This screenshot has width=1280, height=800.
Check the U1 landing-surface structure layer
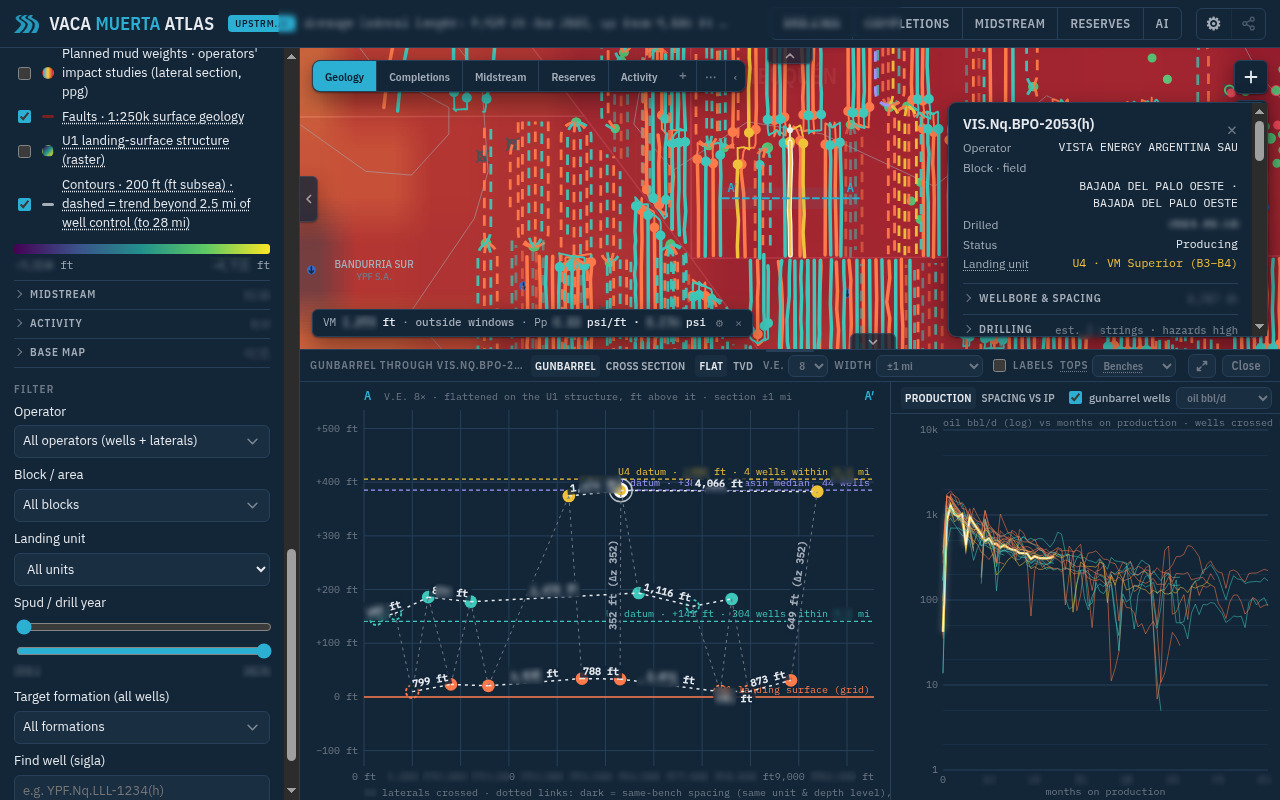click(x=25, y=151)
